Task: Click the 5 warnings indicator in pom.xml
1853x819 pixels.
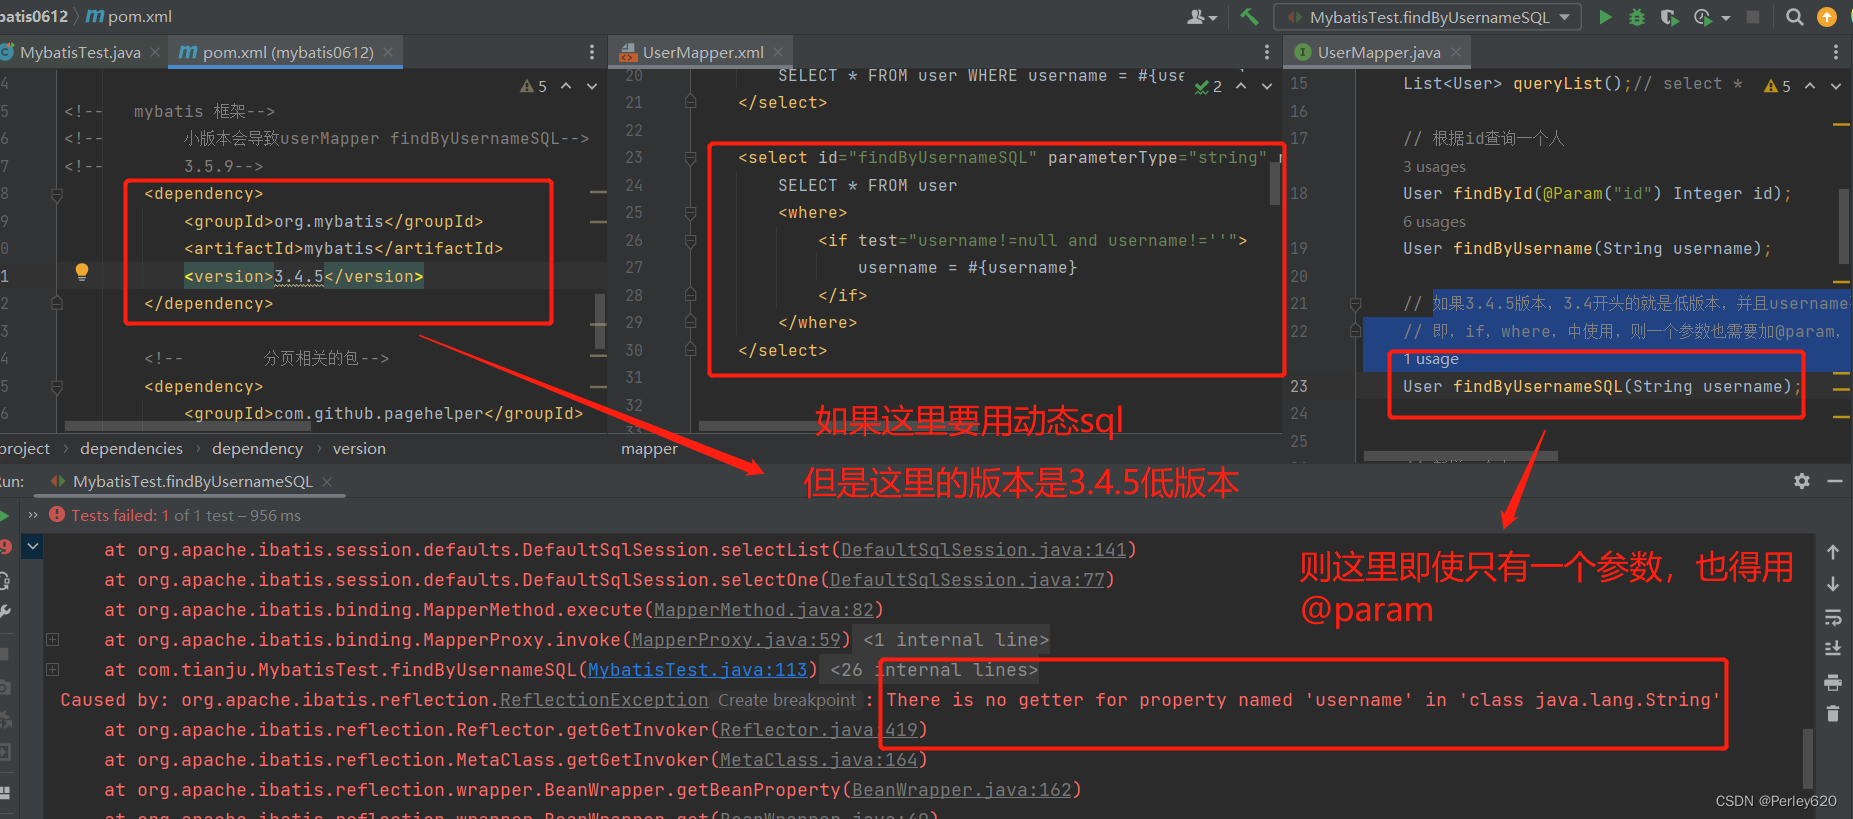Action: pos(534,86)
